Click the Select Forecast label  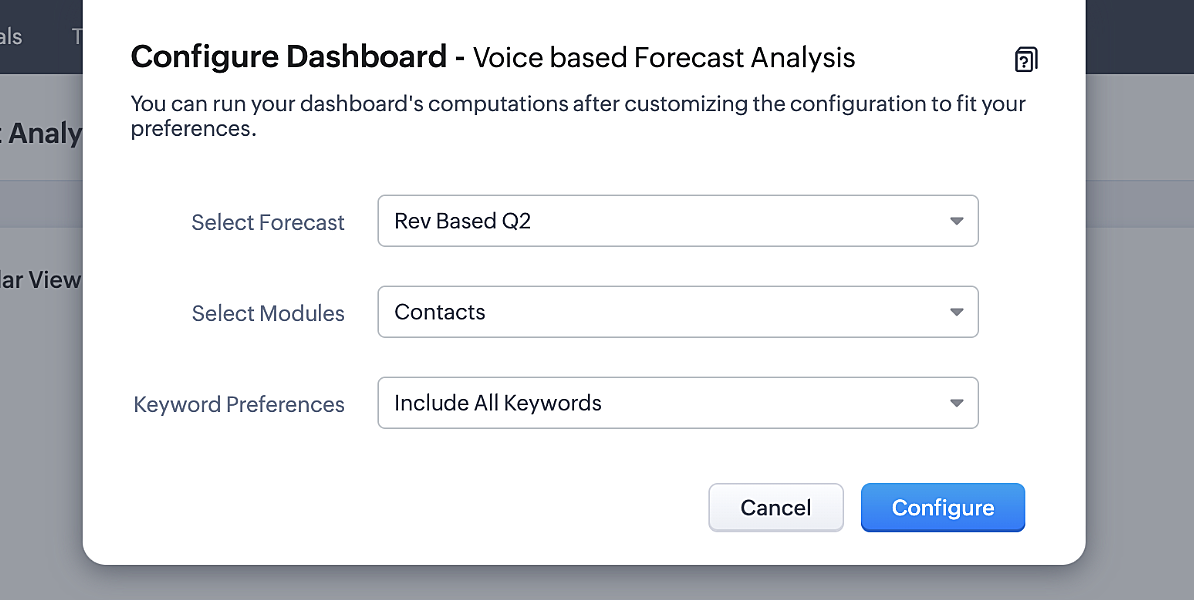(x=268, y=222)
